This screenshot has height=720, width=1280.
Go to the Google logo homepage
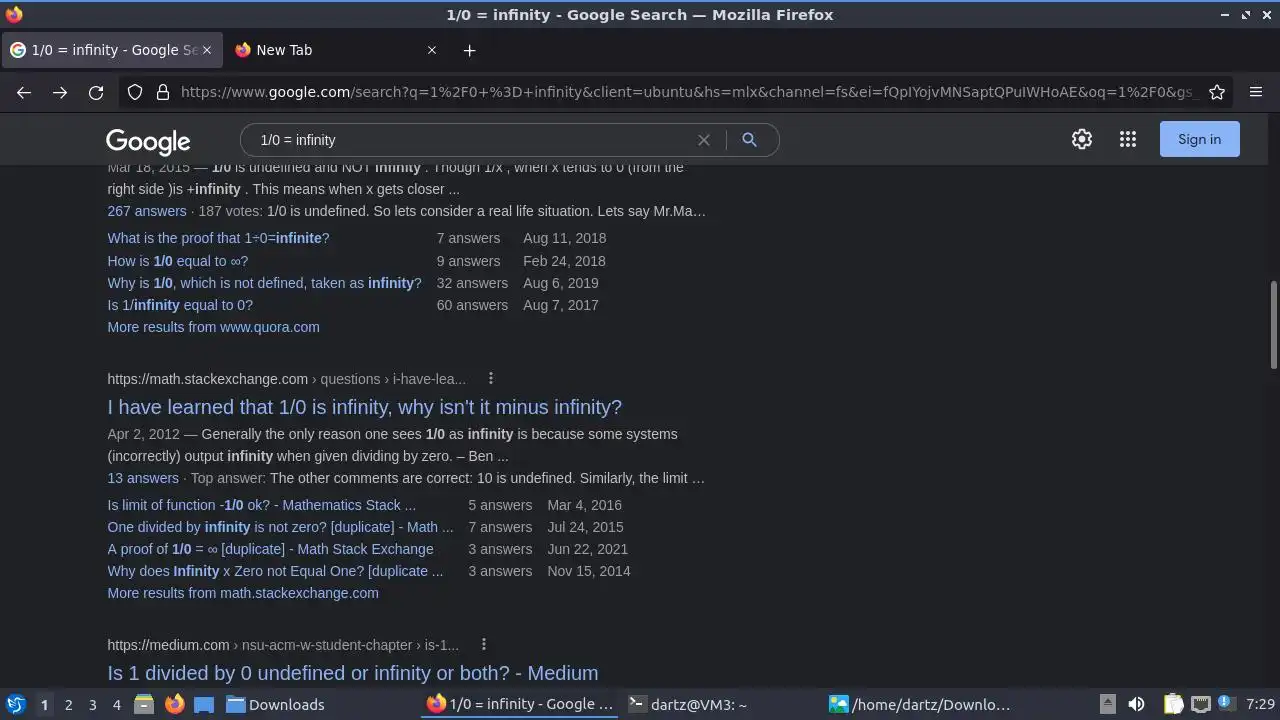(148, 141)
